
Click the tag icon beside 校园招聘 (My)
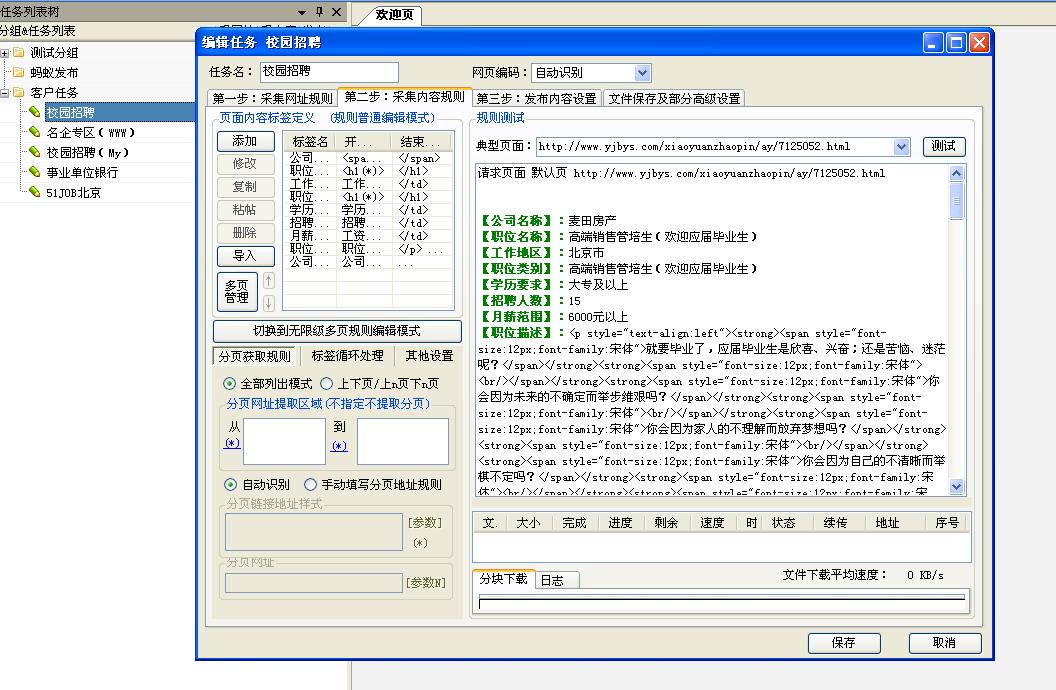click(x=34, y=152)
